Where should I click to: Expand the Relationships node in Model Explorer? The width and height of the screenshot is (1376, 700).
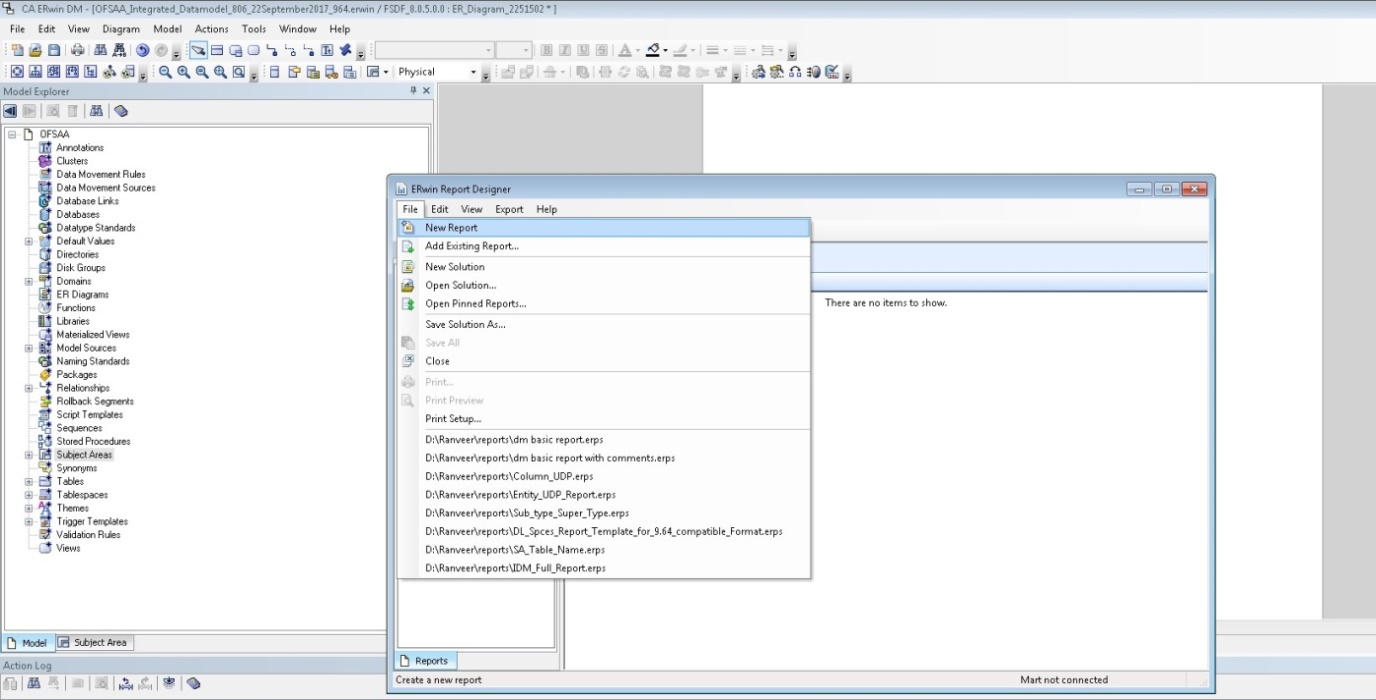(x=28, y=388)
